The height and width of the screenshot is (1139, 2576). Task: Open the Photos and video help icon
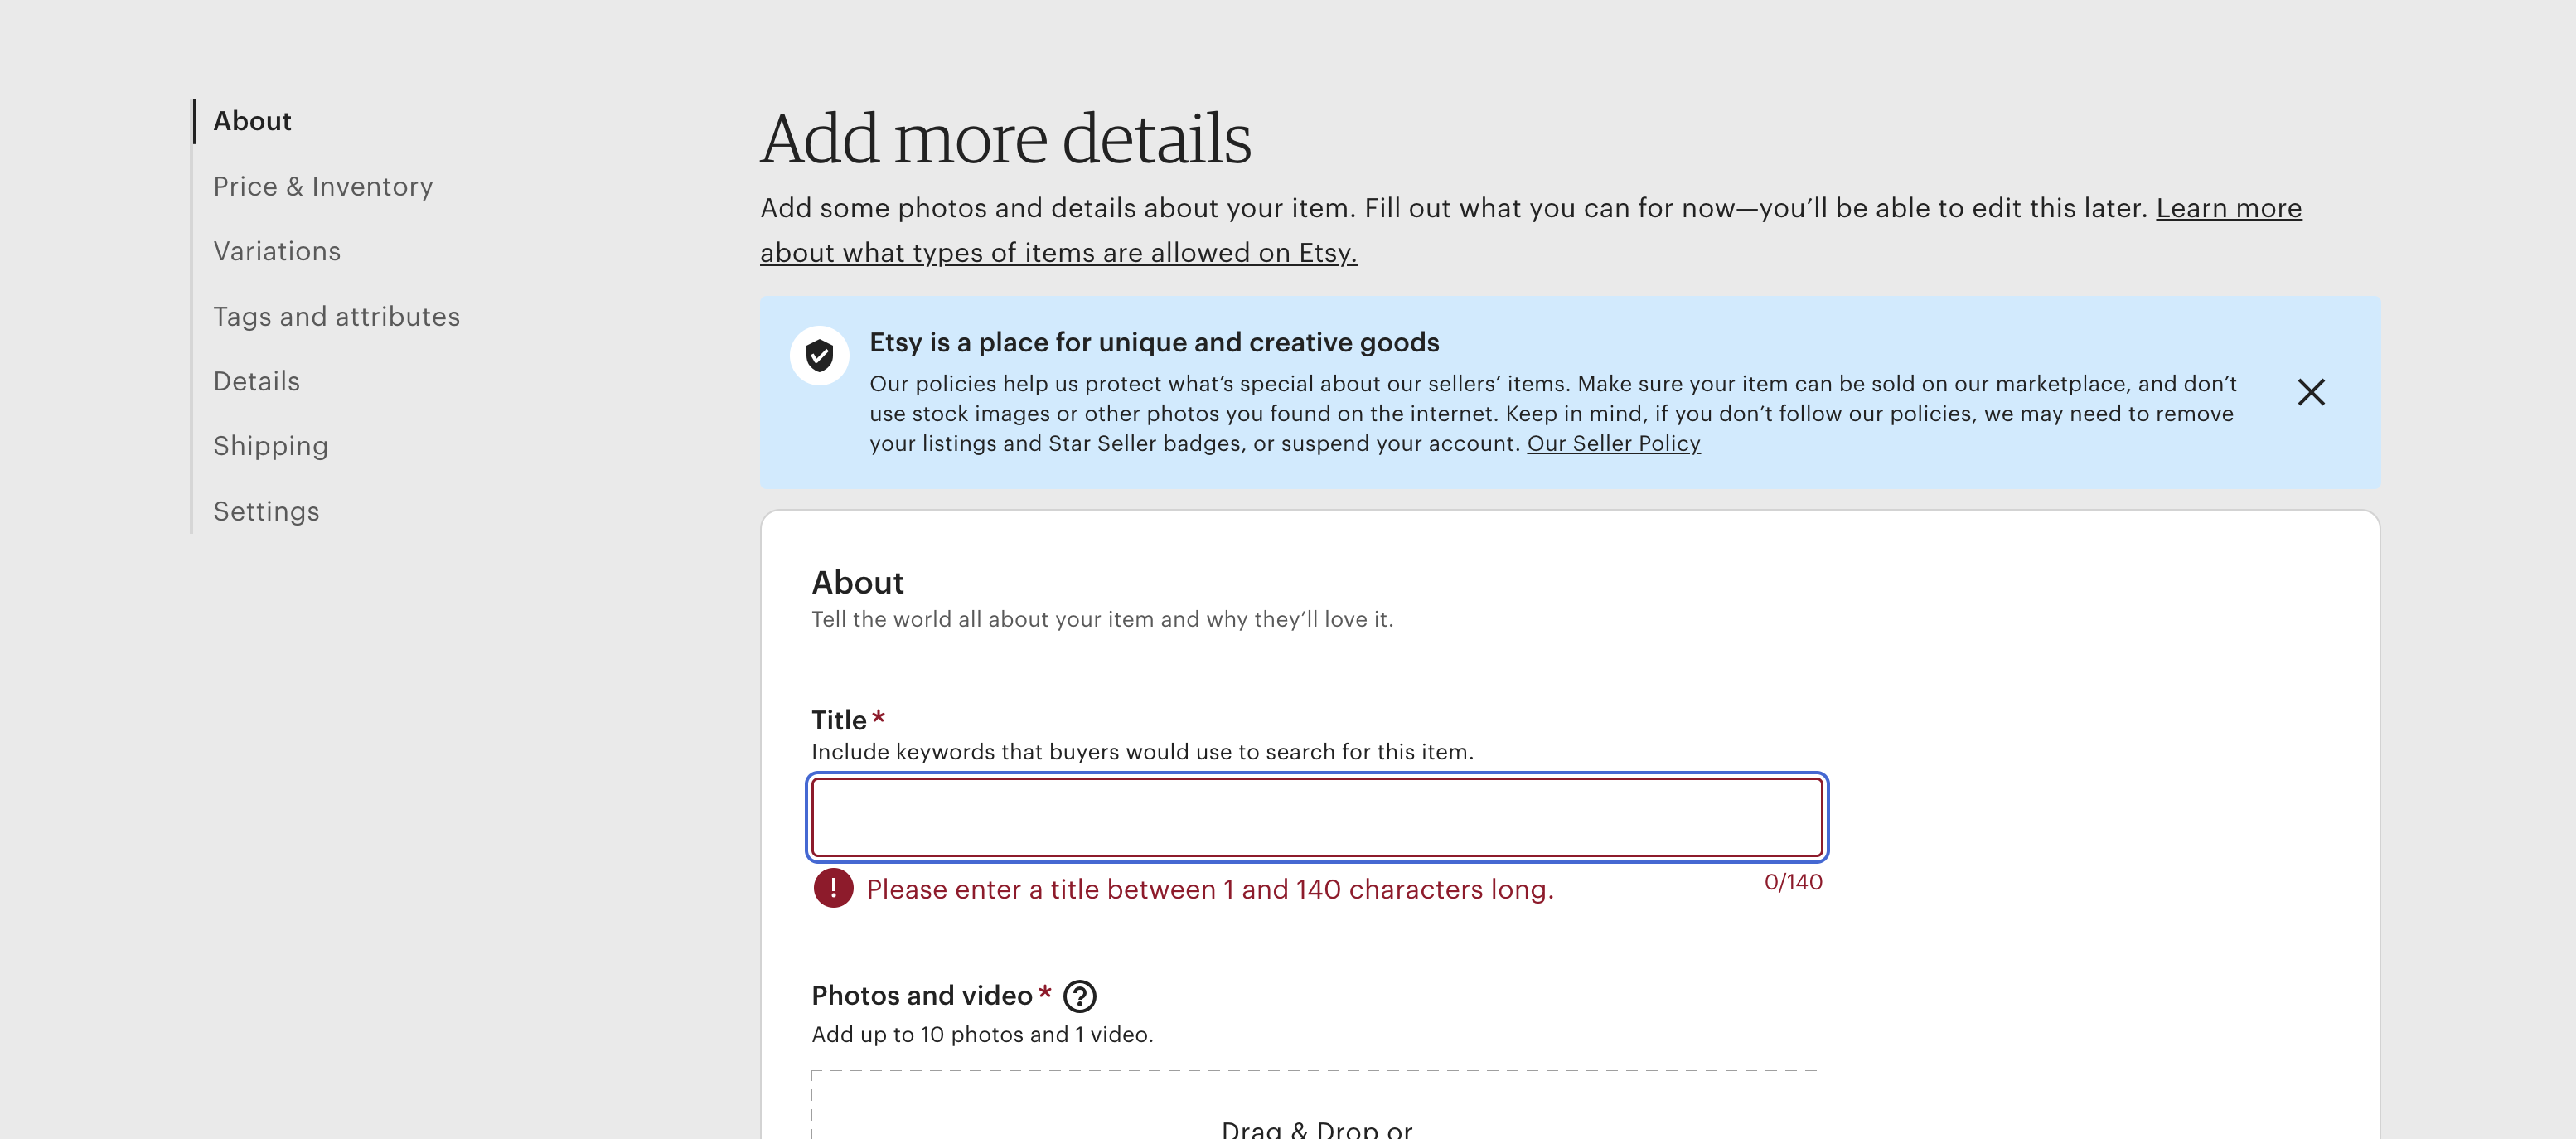pyautogui.click(x=1079, y=996)
